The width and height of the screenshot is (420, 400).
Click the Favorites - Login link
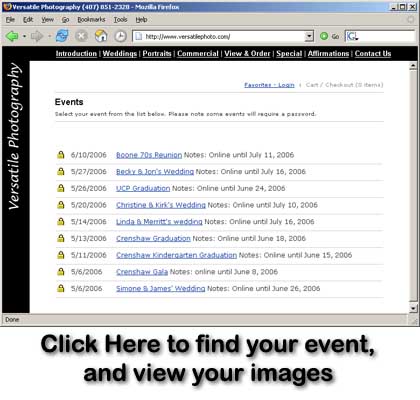coord(269,85)
